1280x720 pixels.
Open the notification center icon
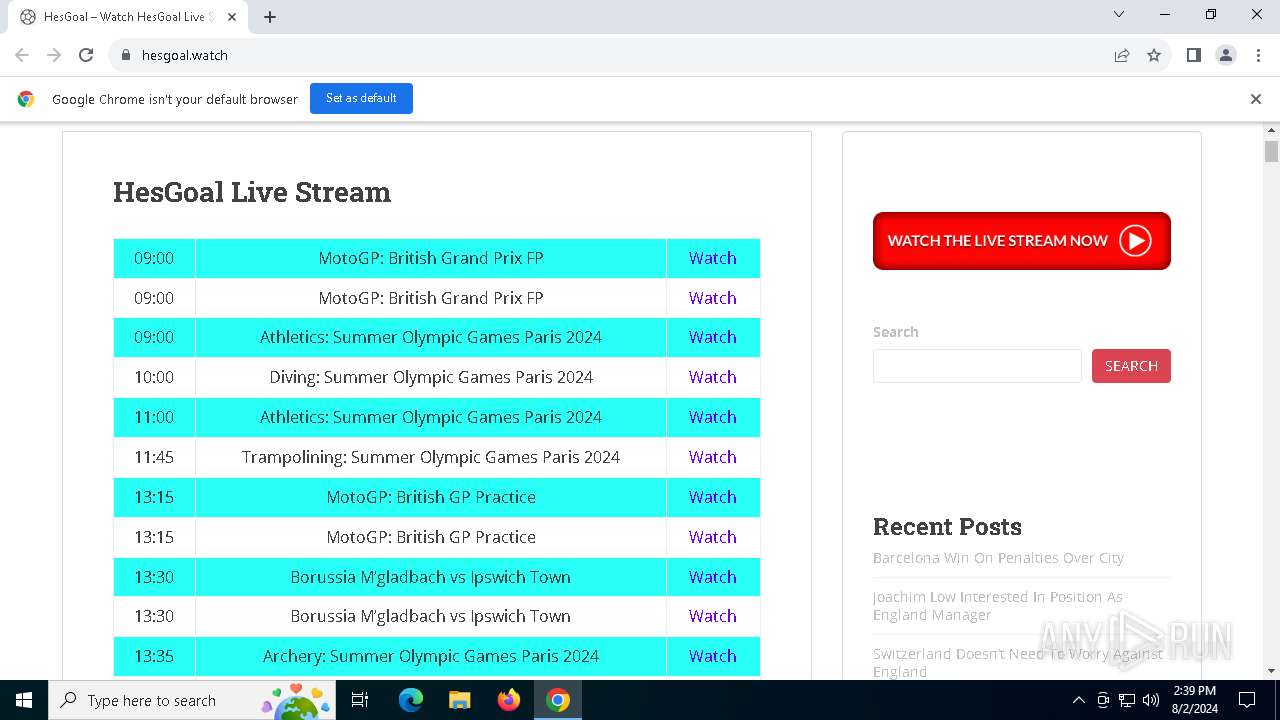click(1247, 700)
